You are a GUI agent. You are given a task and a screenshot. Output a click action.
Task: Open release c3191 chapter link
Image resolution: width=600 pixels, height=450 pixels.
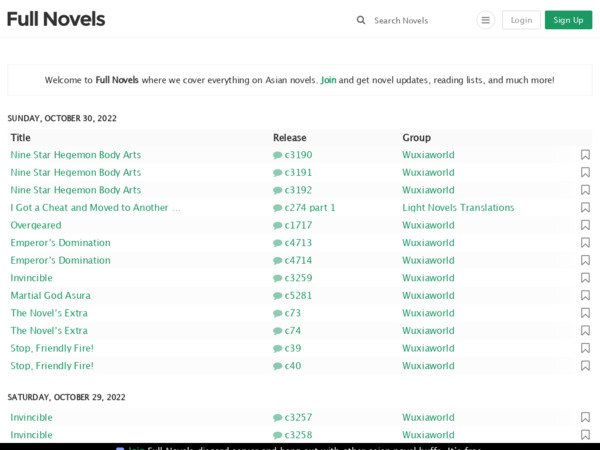(x=298, y=172)
